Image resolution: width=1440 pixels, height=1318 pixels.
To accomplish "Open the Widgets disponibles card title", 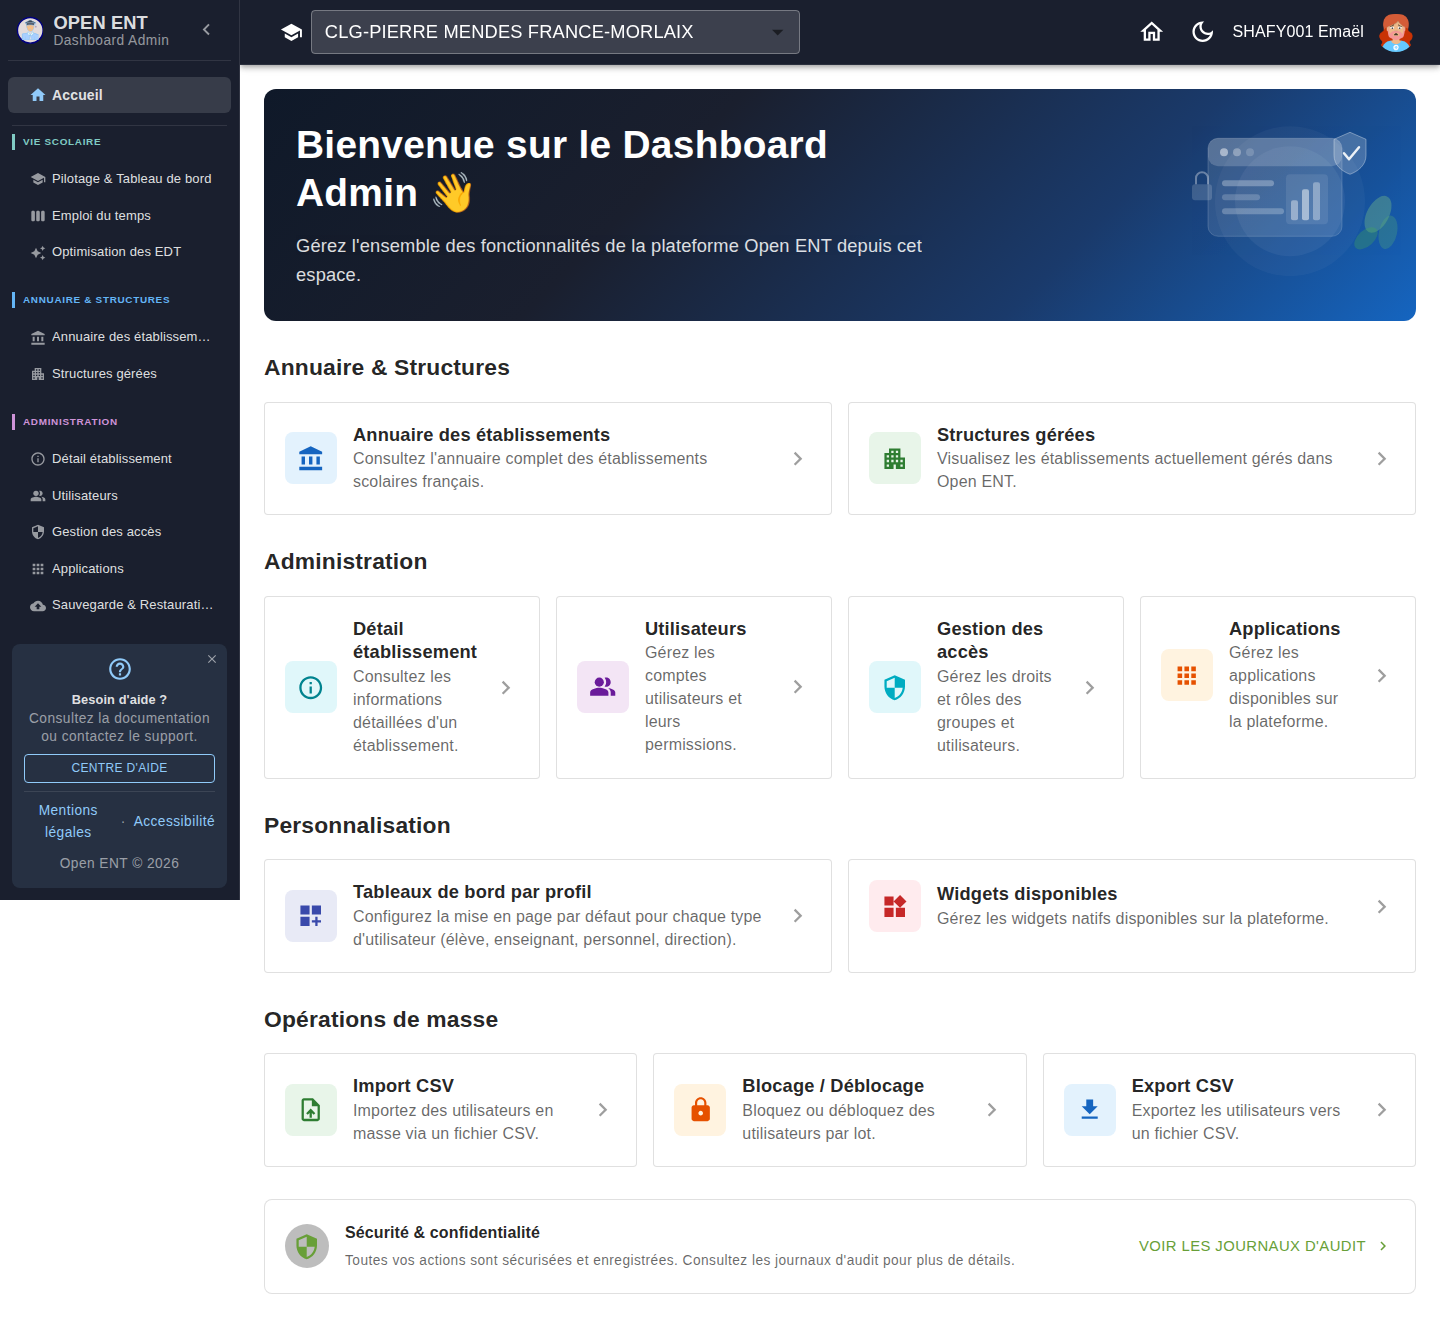I will pos(1027,894).
